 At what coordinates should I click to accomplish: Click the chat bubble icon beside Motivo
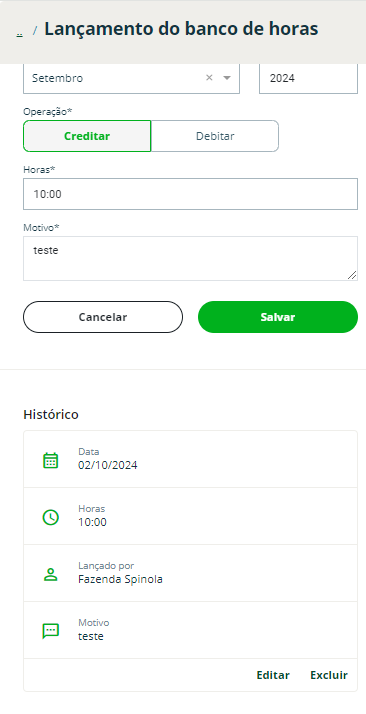(51, 631)
